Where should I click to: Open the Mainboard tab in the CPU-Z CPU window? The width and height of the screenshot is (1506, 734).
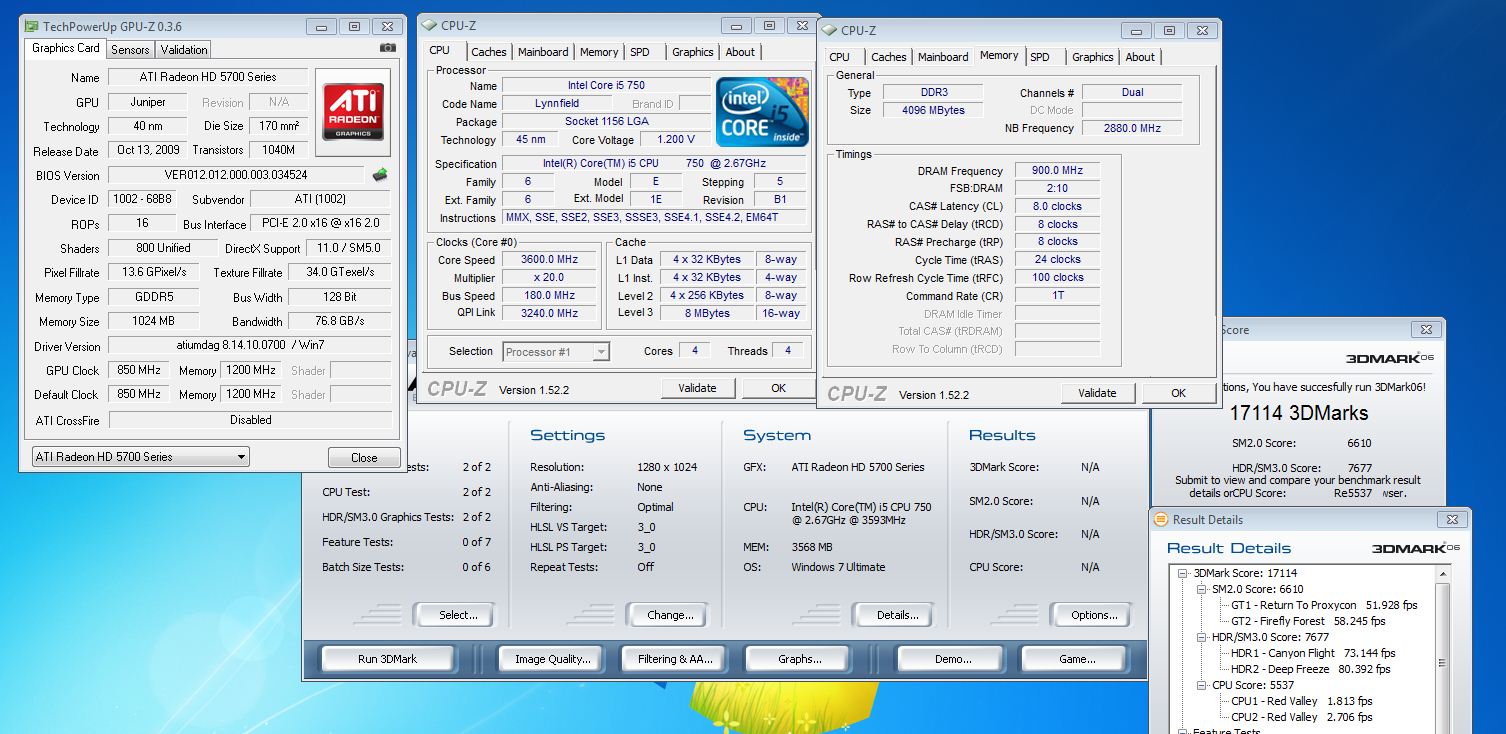pyautogui.click(x=543, y=52)
